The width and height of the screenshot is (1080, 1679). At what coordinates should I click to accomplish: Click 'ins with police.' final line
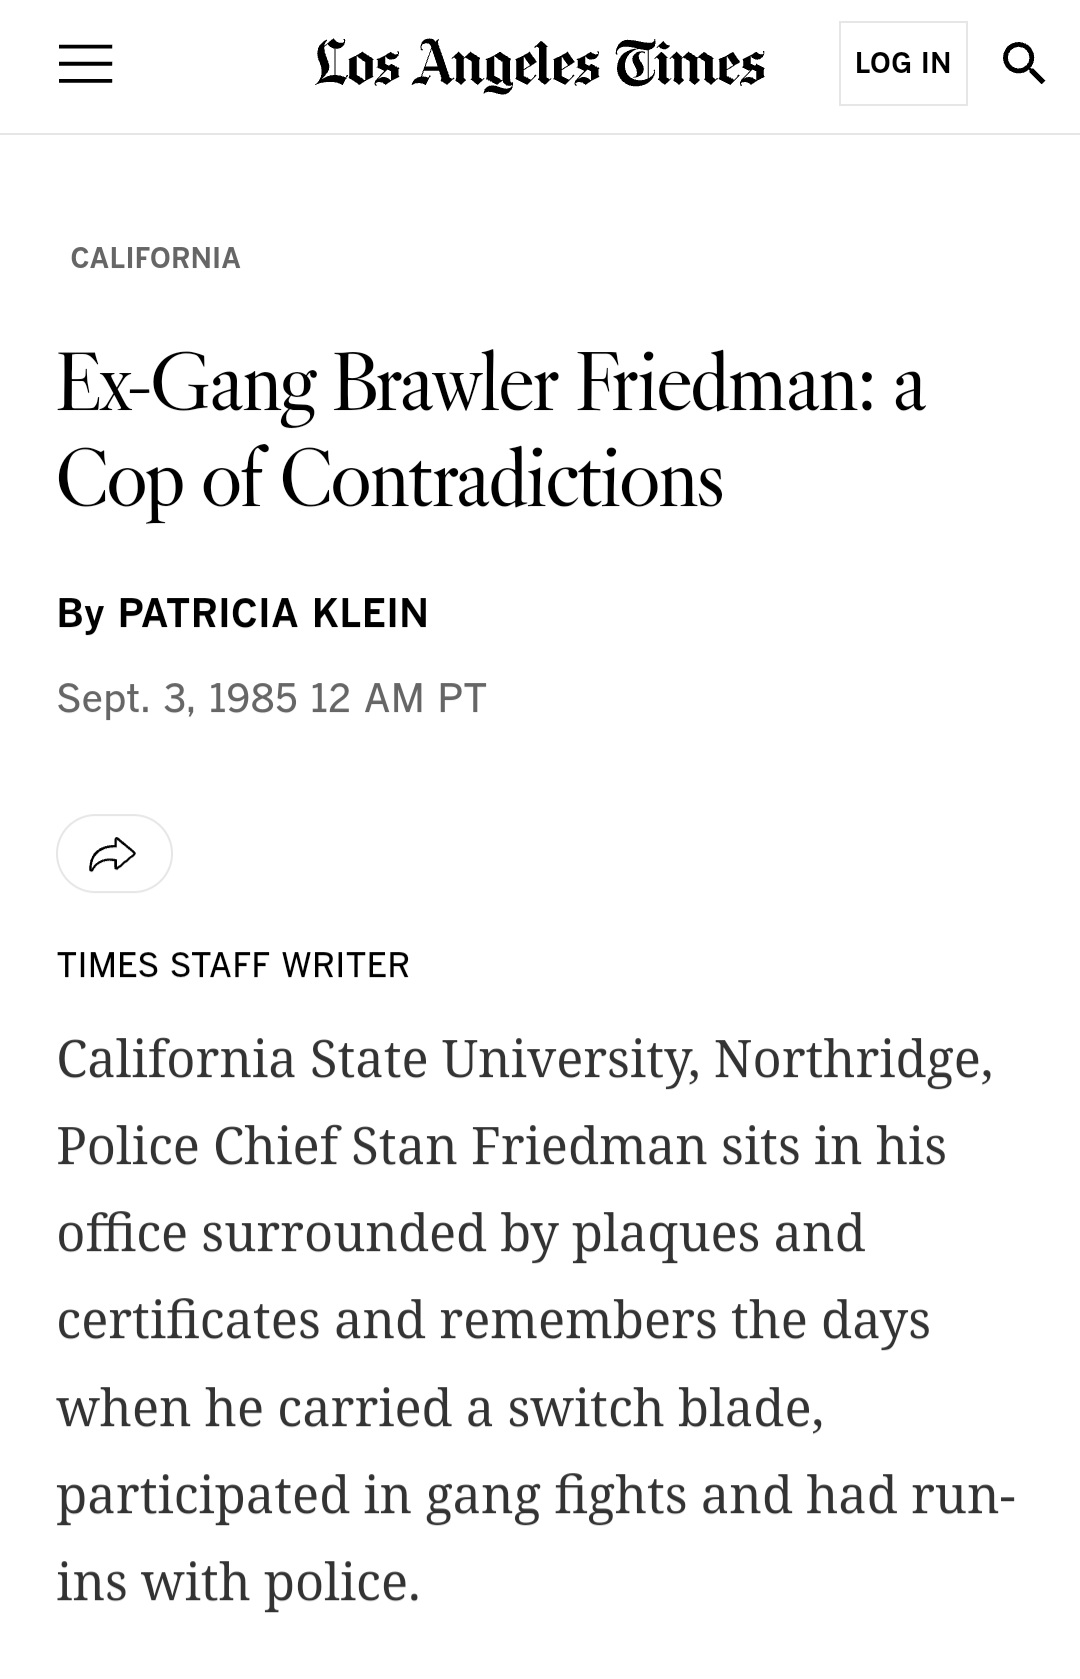point(238,1583)
